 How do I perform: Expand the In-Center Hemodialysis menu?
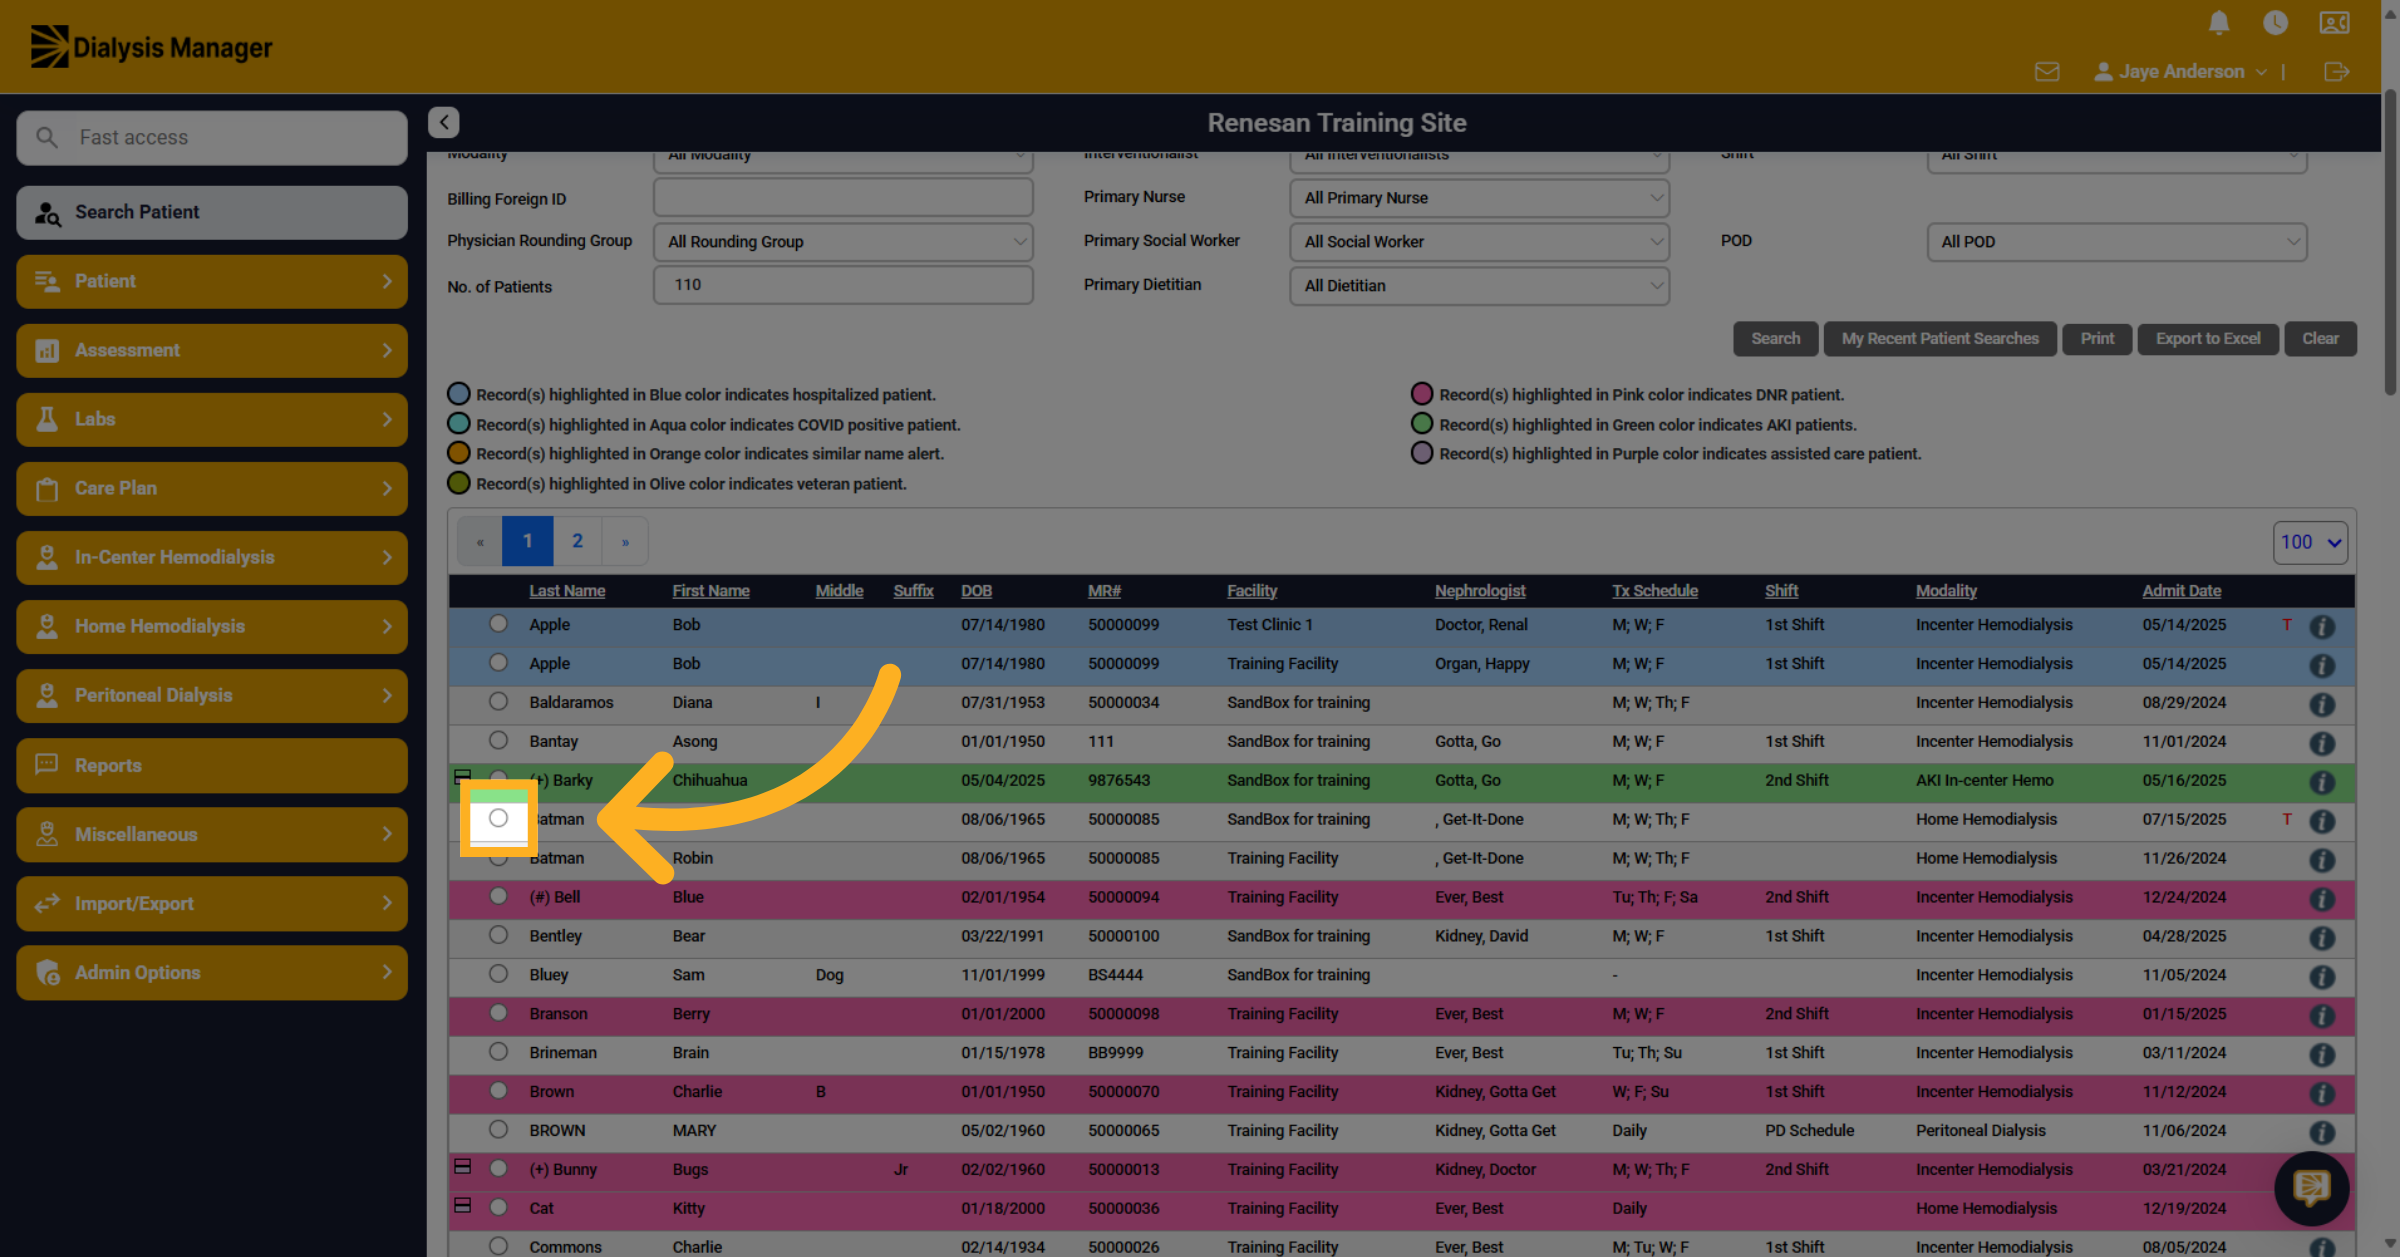point(212,557)
